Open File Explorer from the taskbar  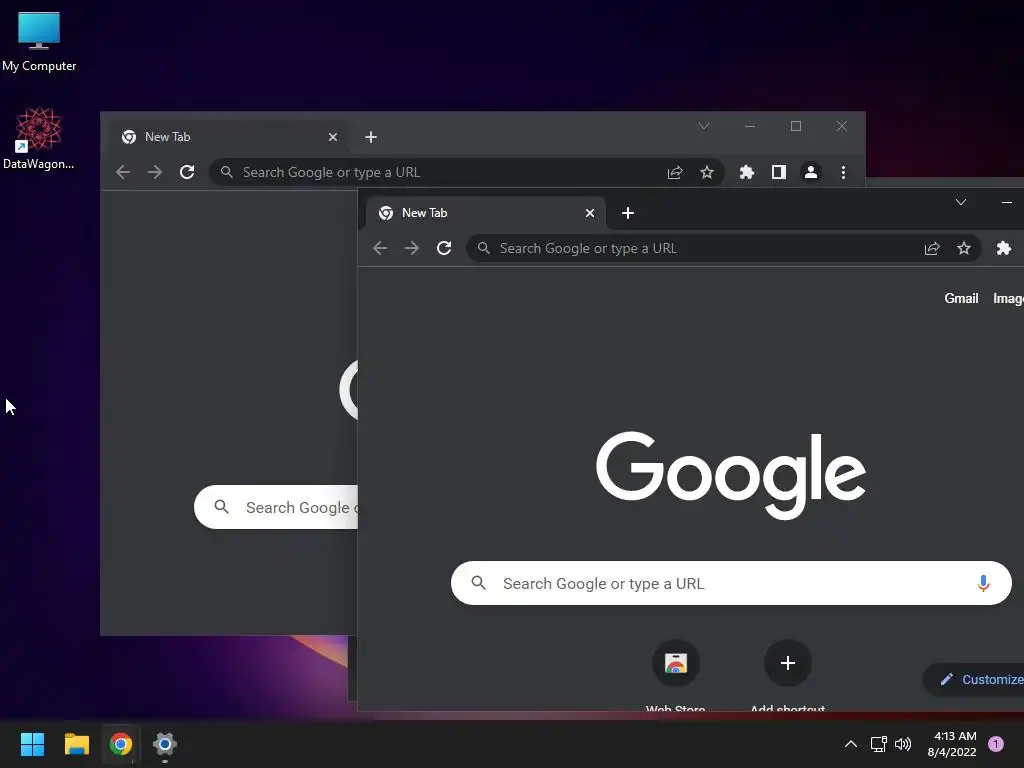pos(76,744)
